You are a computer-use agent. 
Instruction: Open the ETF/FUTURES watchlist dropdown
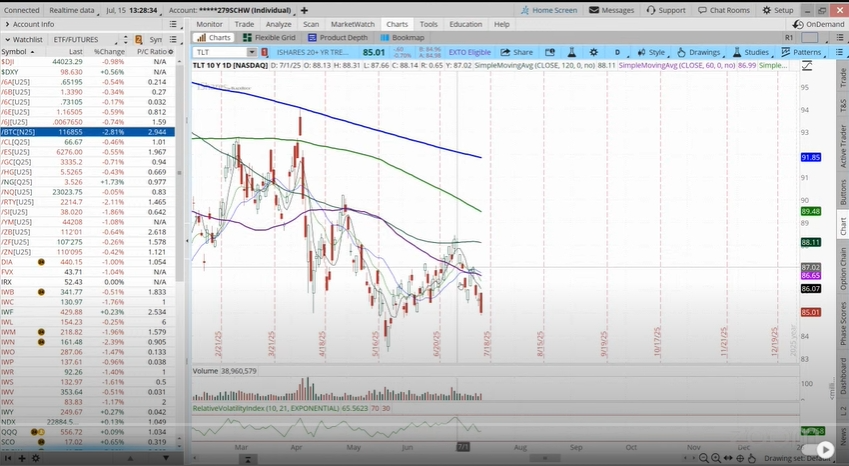(x=84, y=40)
